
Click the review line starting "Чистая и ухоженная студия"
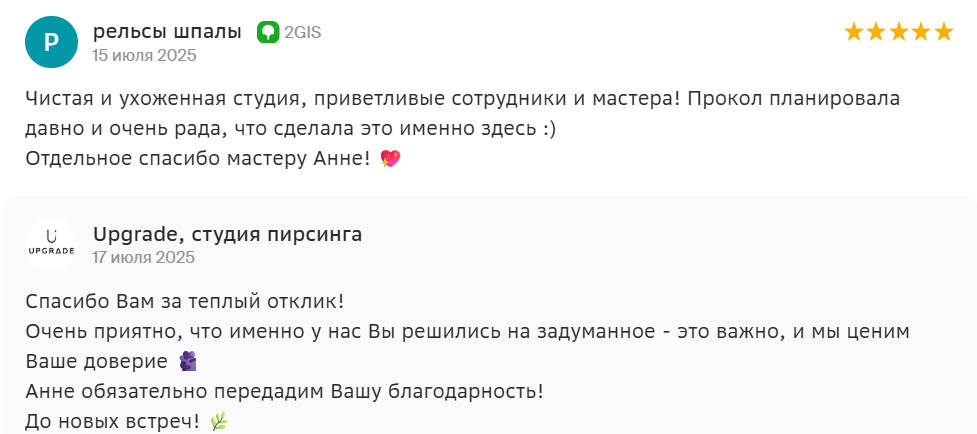click(462, 100)
